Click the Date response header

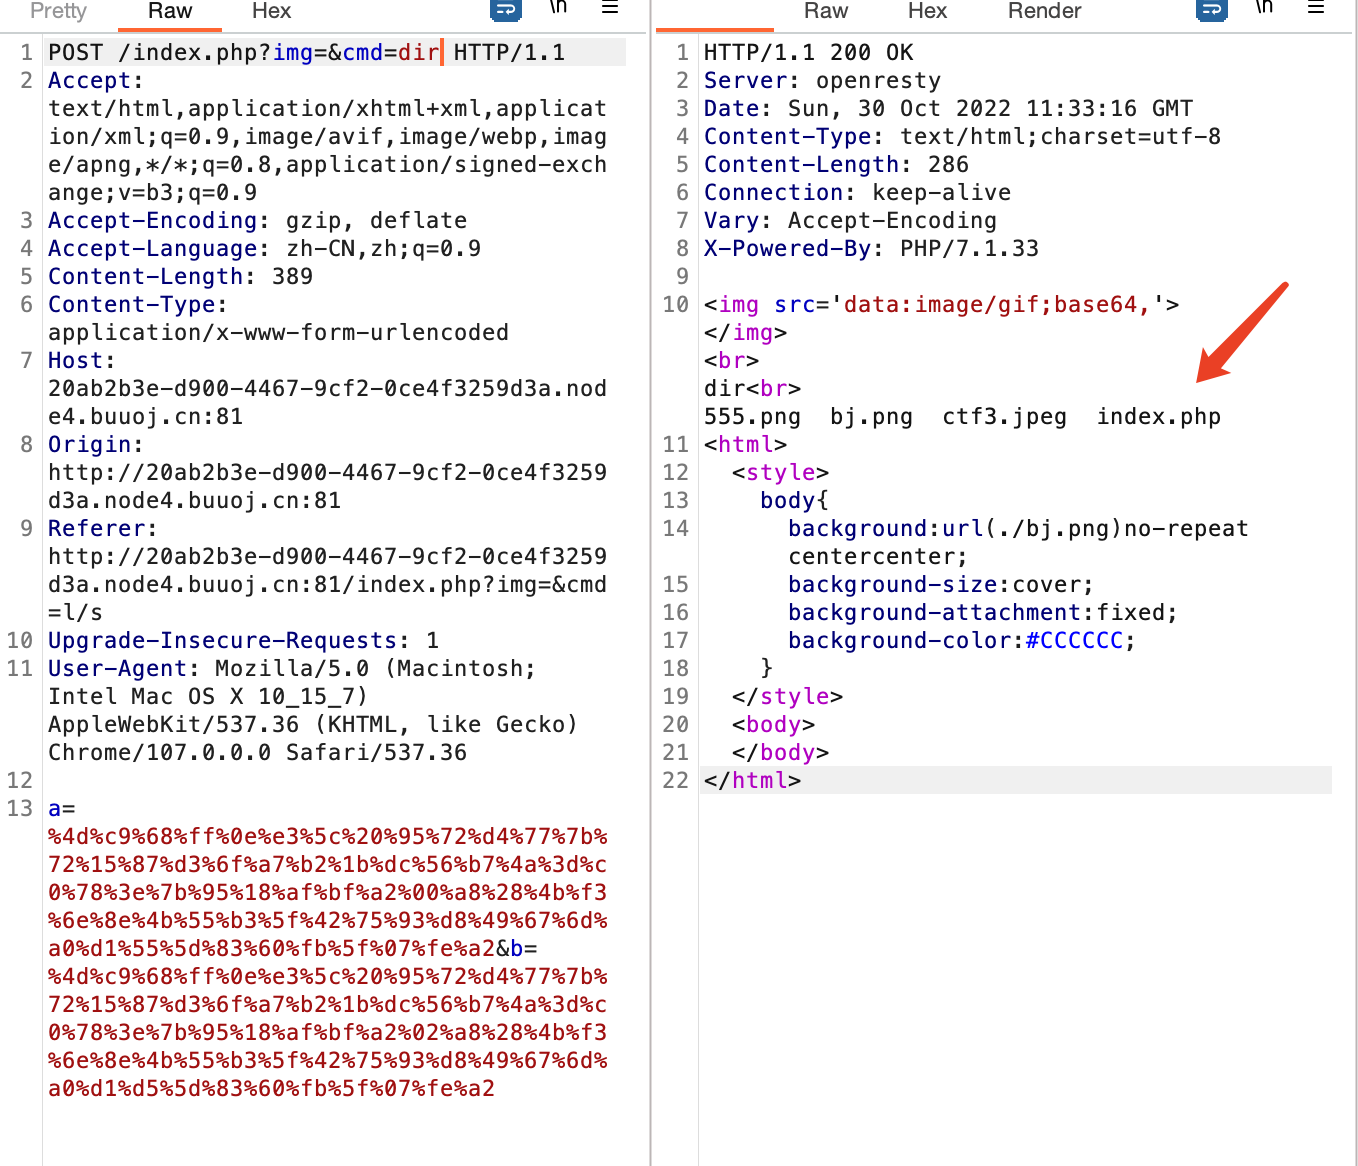[948, 108]
